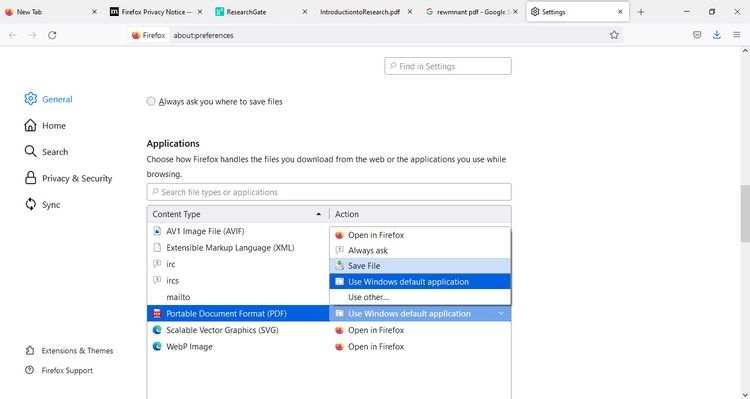Sort by the Action column header
The height and width of the screenshot is (399, 750).
(420, 214)
